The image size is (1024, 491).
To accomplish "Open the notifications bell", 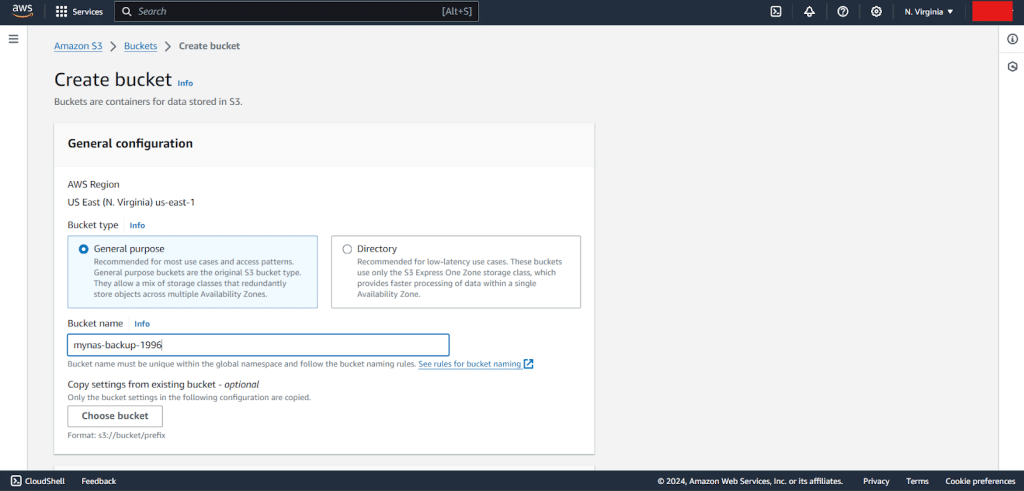I will [809, 12].
